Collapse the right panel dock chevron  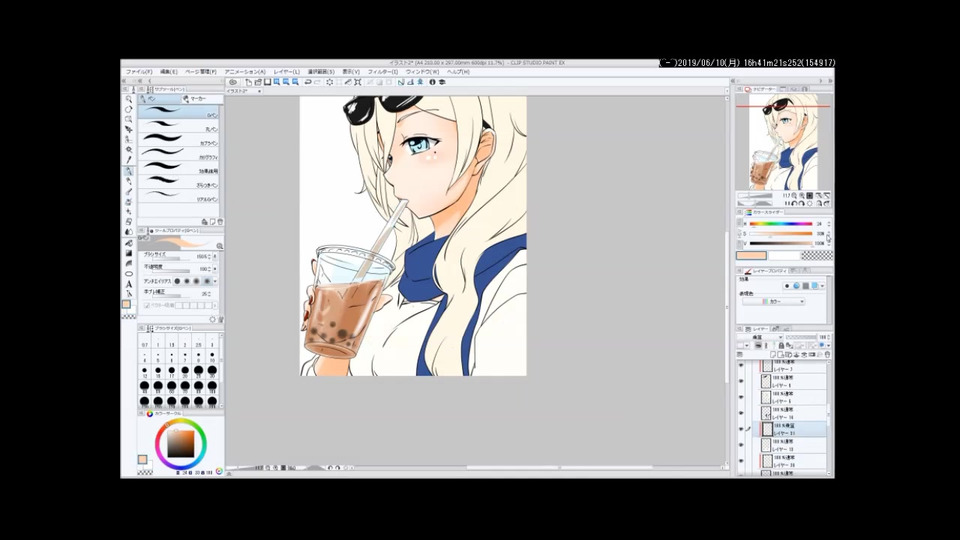pyautogui.click(x=830, y=81)
